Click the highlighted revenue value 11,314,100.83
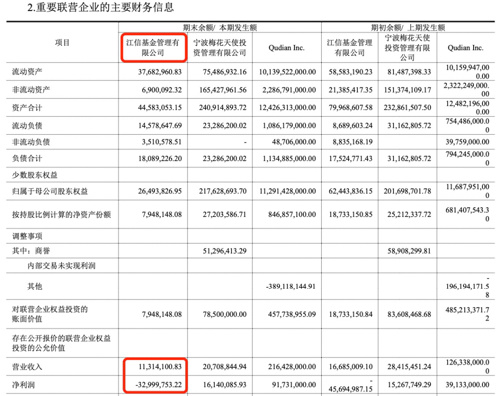Viewport: 500px width, 396px height. coord(160,367)
